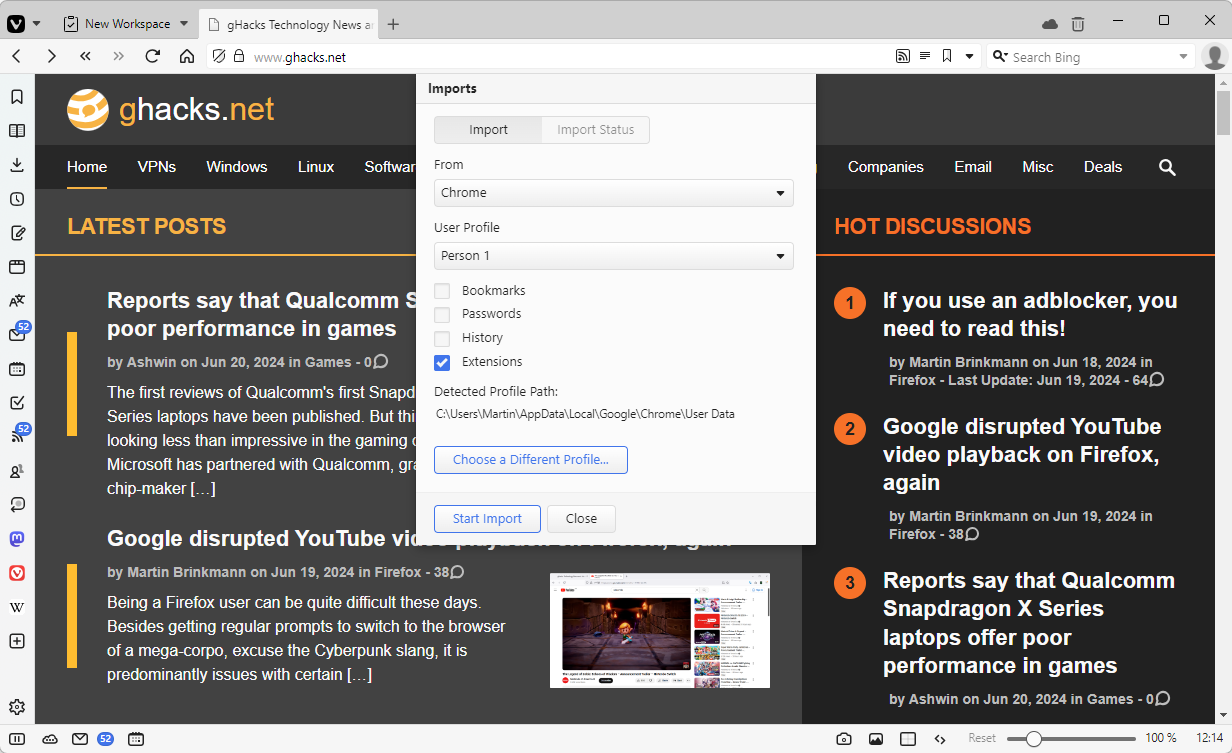Open the Wikipedia web panel
The width and height of the screenshot is (1232, 753).
click(x=17, y=607)
